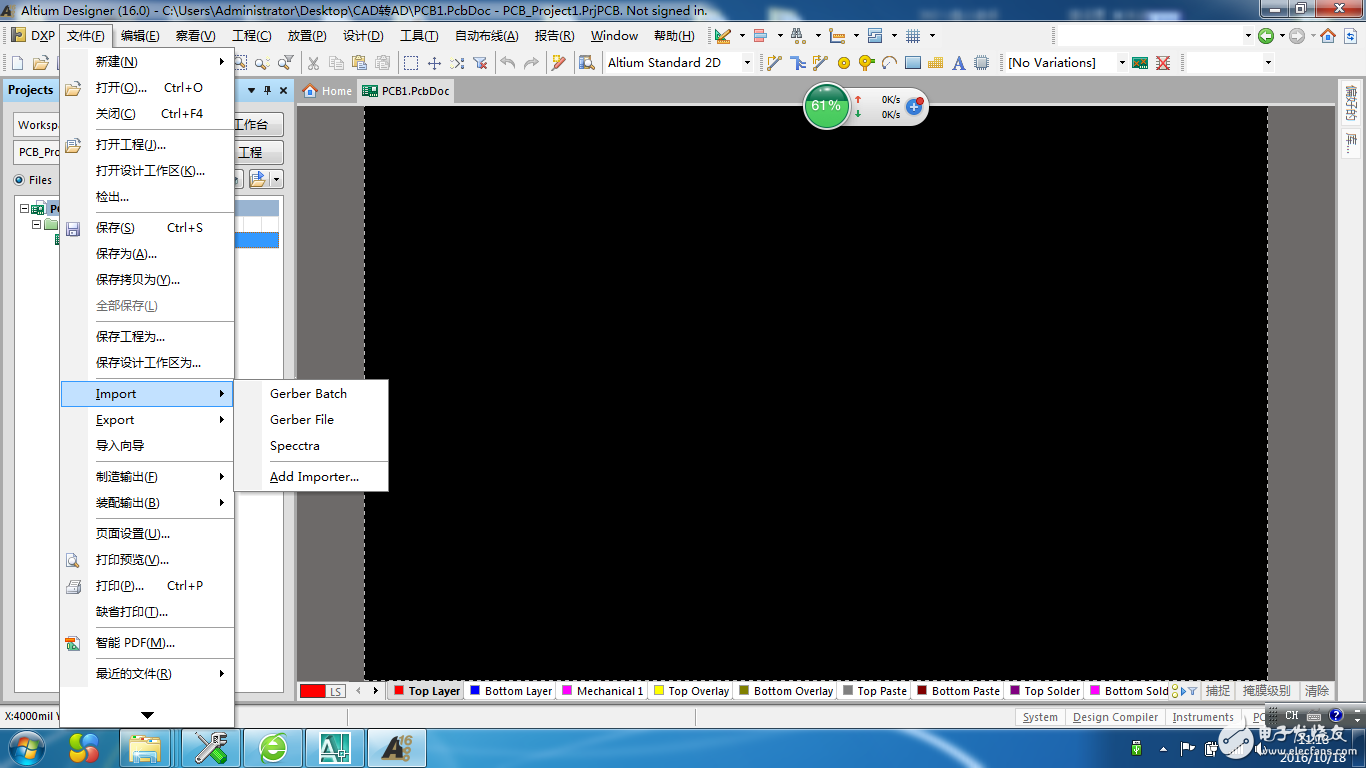Pin the Projects panel
Image resolution: width=1366 pixels, height=768 pixels.
267,90
